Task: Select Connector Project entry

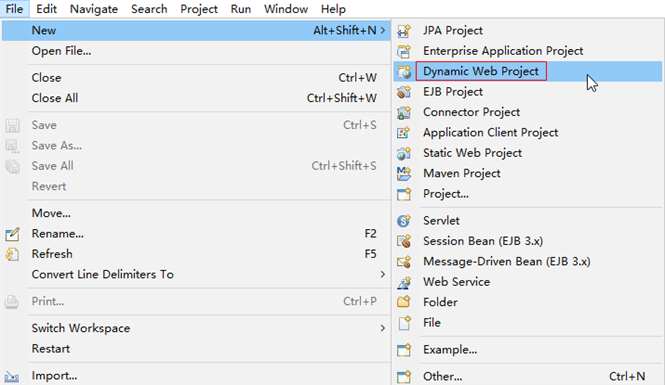Action: pyautogui.click(x=528, y=112)
